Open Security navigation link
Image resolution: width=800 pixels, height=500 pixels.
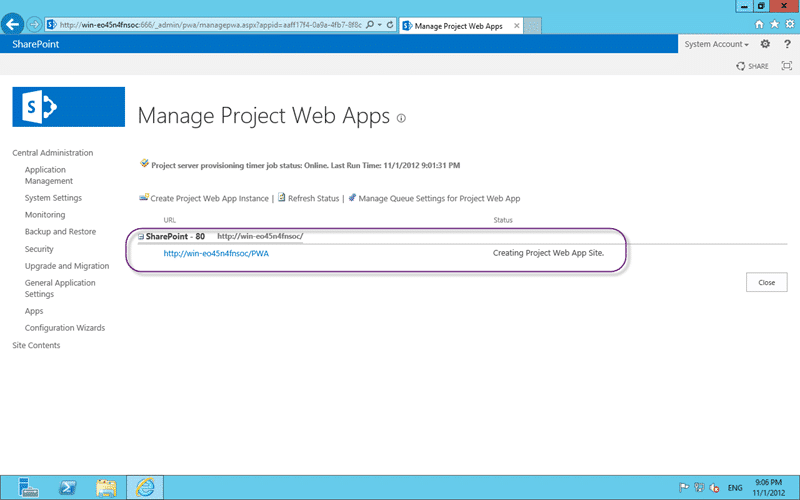pos(39,248)
